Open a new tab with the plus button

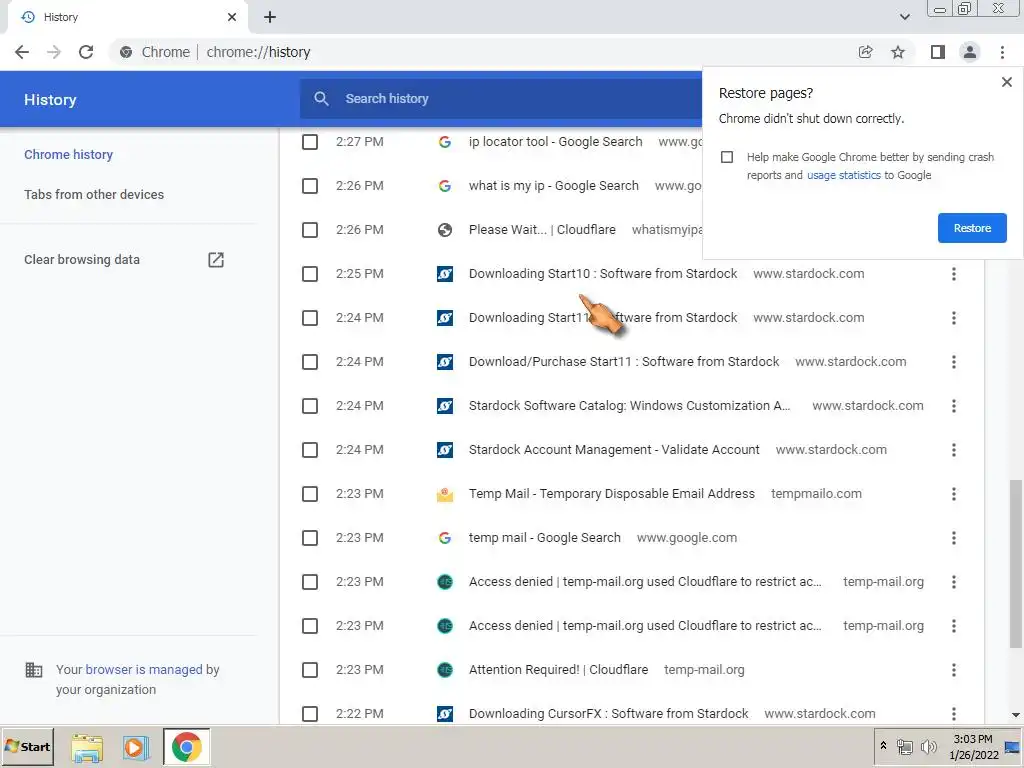tap(270, 17)
